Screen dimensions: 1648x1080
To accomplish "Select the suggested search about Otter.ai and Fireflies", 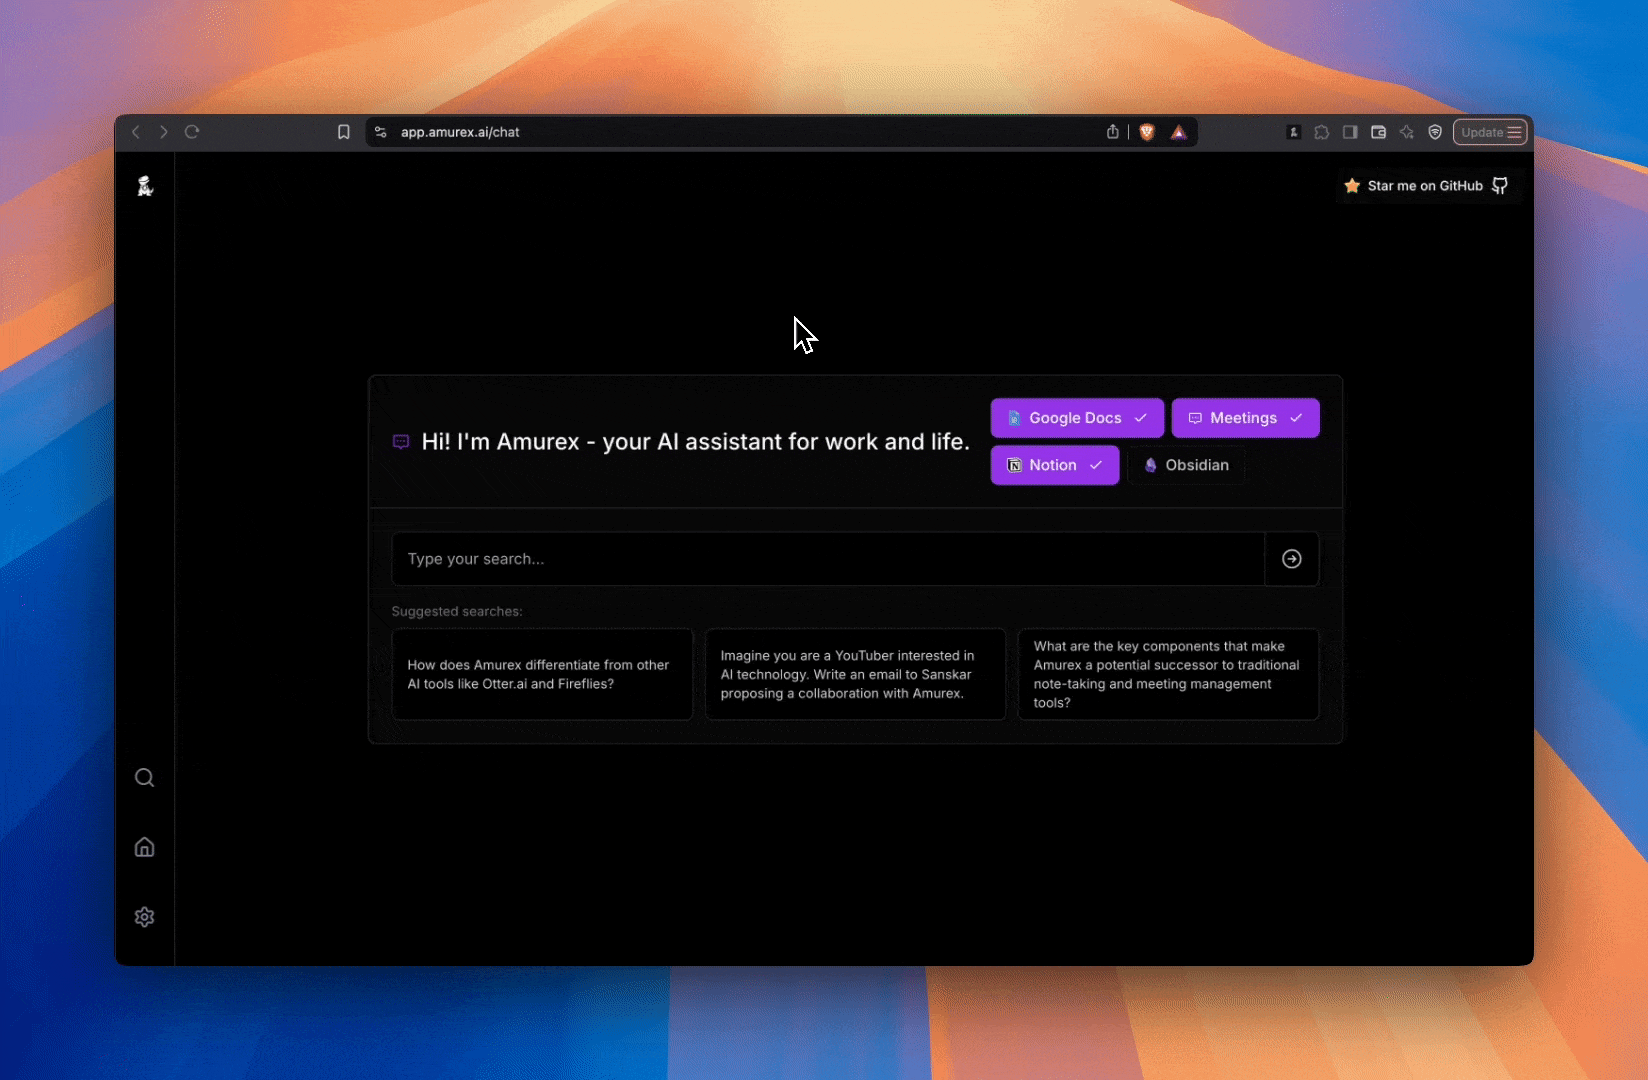I will (x=541, y=674).
